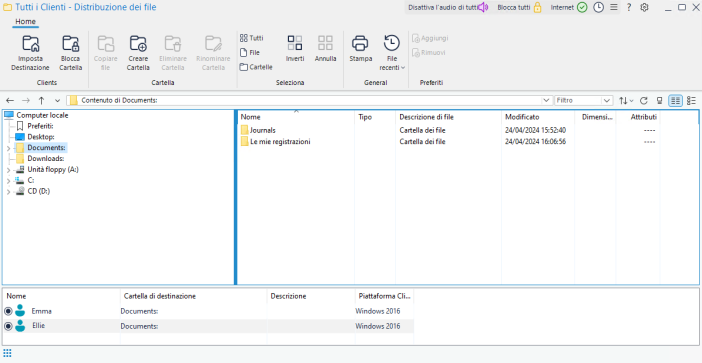Viewport: 702px width, 363px height.
Task: Click the grid dots icon in status bar
Action: [x=7, y=353]
